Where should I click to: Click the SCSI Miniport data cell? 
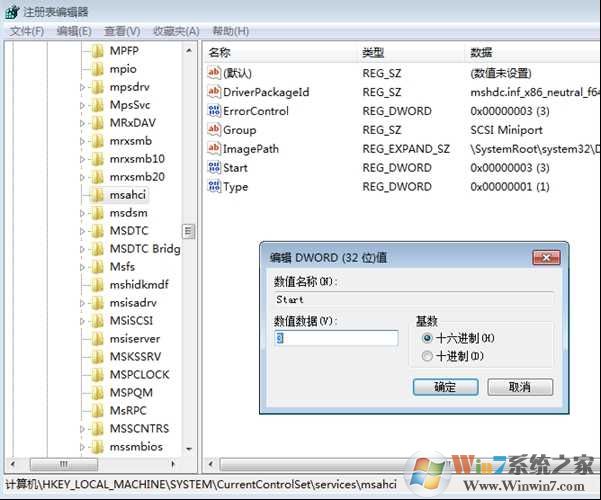(506, 130)
